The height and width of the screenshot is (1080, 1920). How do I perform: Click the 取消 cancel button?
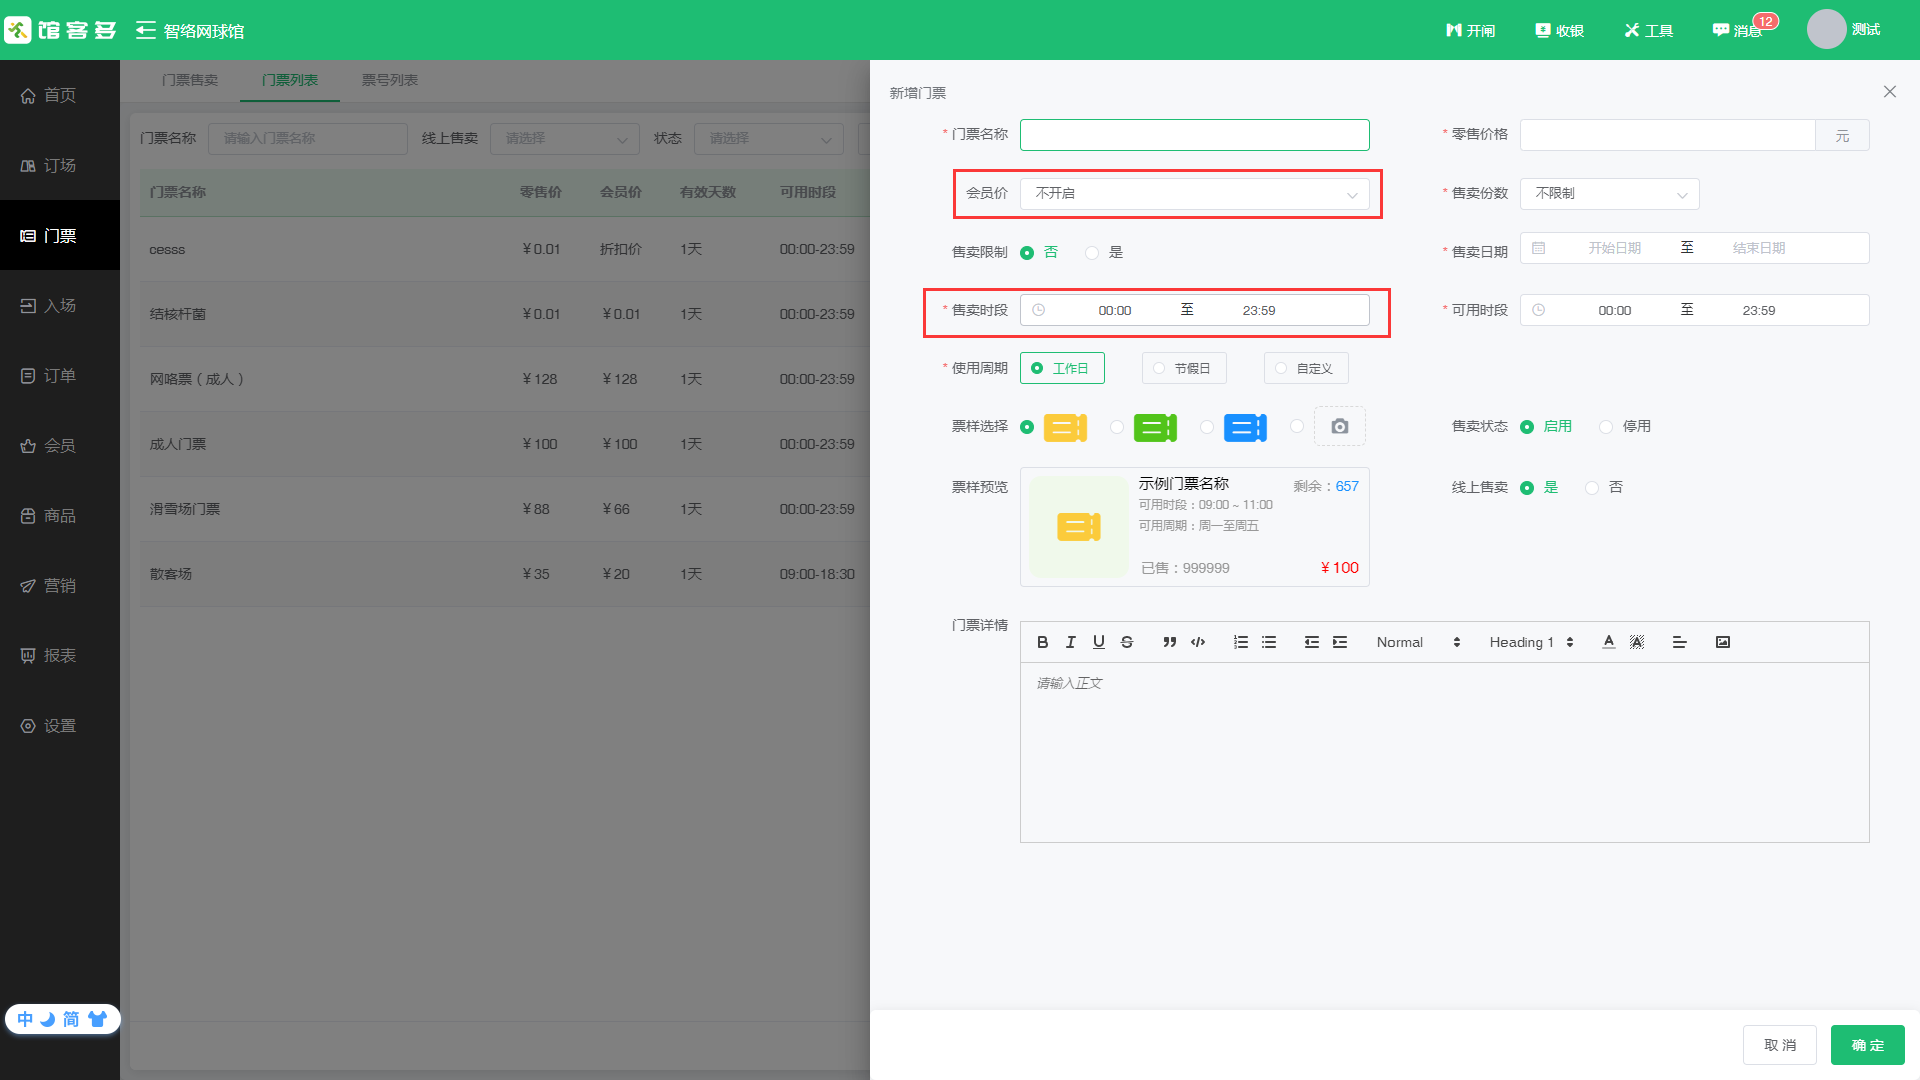1779,1045
